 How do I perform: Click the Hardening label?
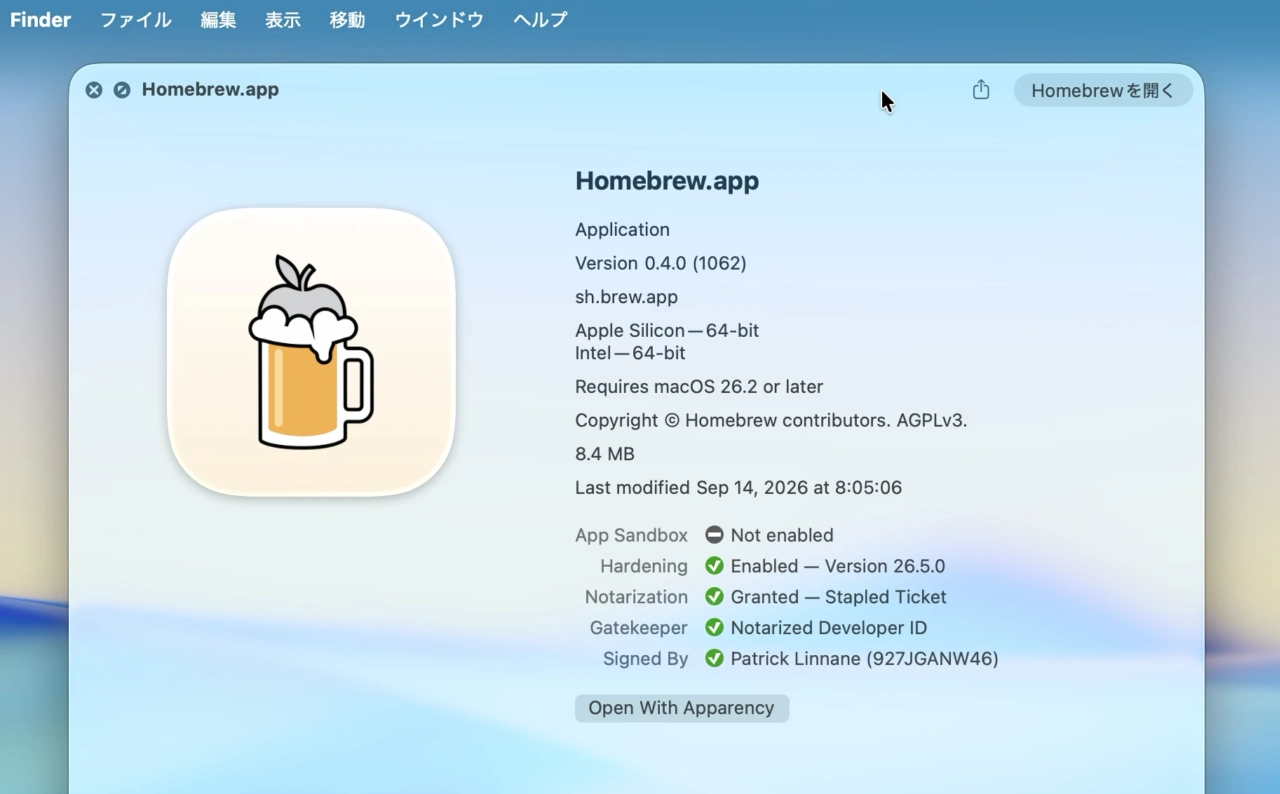644,566
